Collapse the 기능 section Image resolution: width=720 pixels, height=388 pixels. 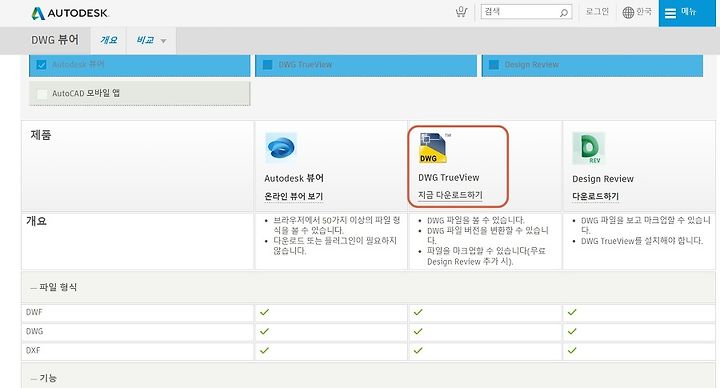click(44, 378)
